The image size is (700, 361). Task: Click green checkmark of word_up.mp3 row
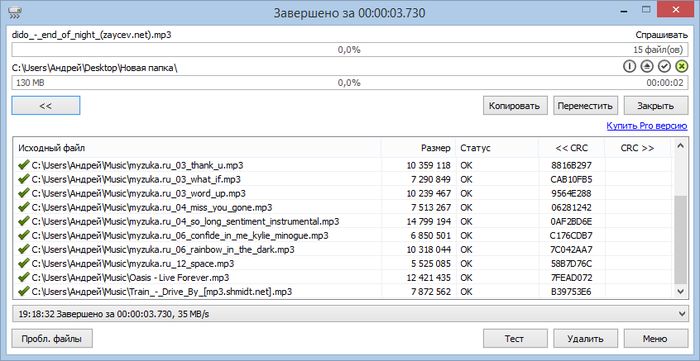23,193
